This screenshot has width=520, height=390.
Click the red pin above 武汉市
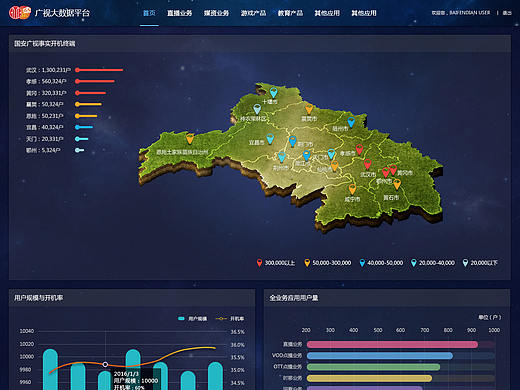[367, 164]
